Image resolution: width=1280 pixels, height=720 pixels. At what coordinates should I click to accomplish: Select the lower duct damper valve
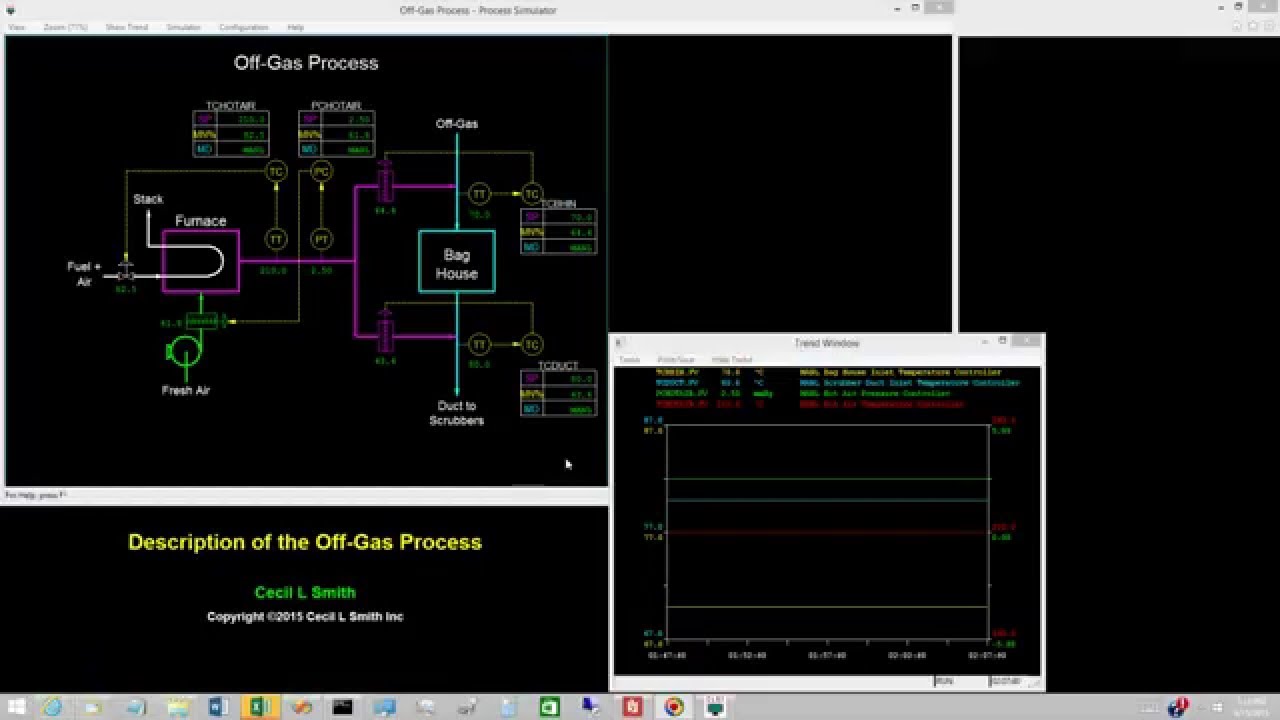click(x=385, y=331)
